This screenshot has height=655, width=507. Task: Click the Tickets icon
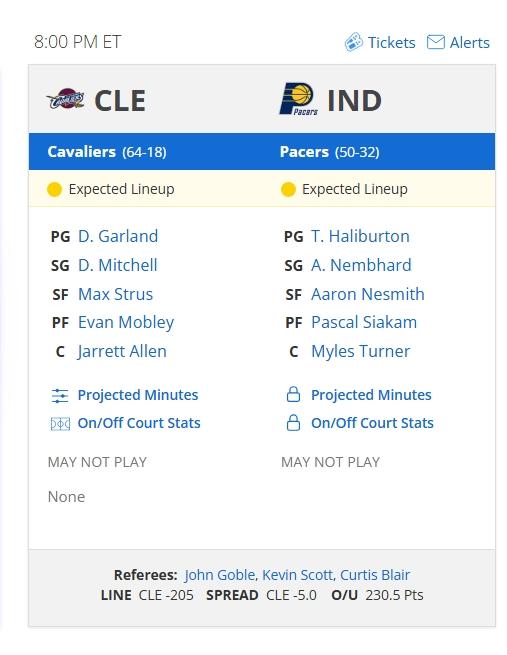tap(353, 42)
